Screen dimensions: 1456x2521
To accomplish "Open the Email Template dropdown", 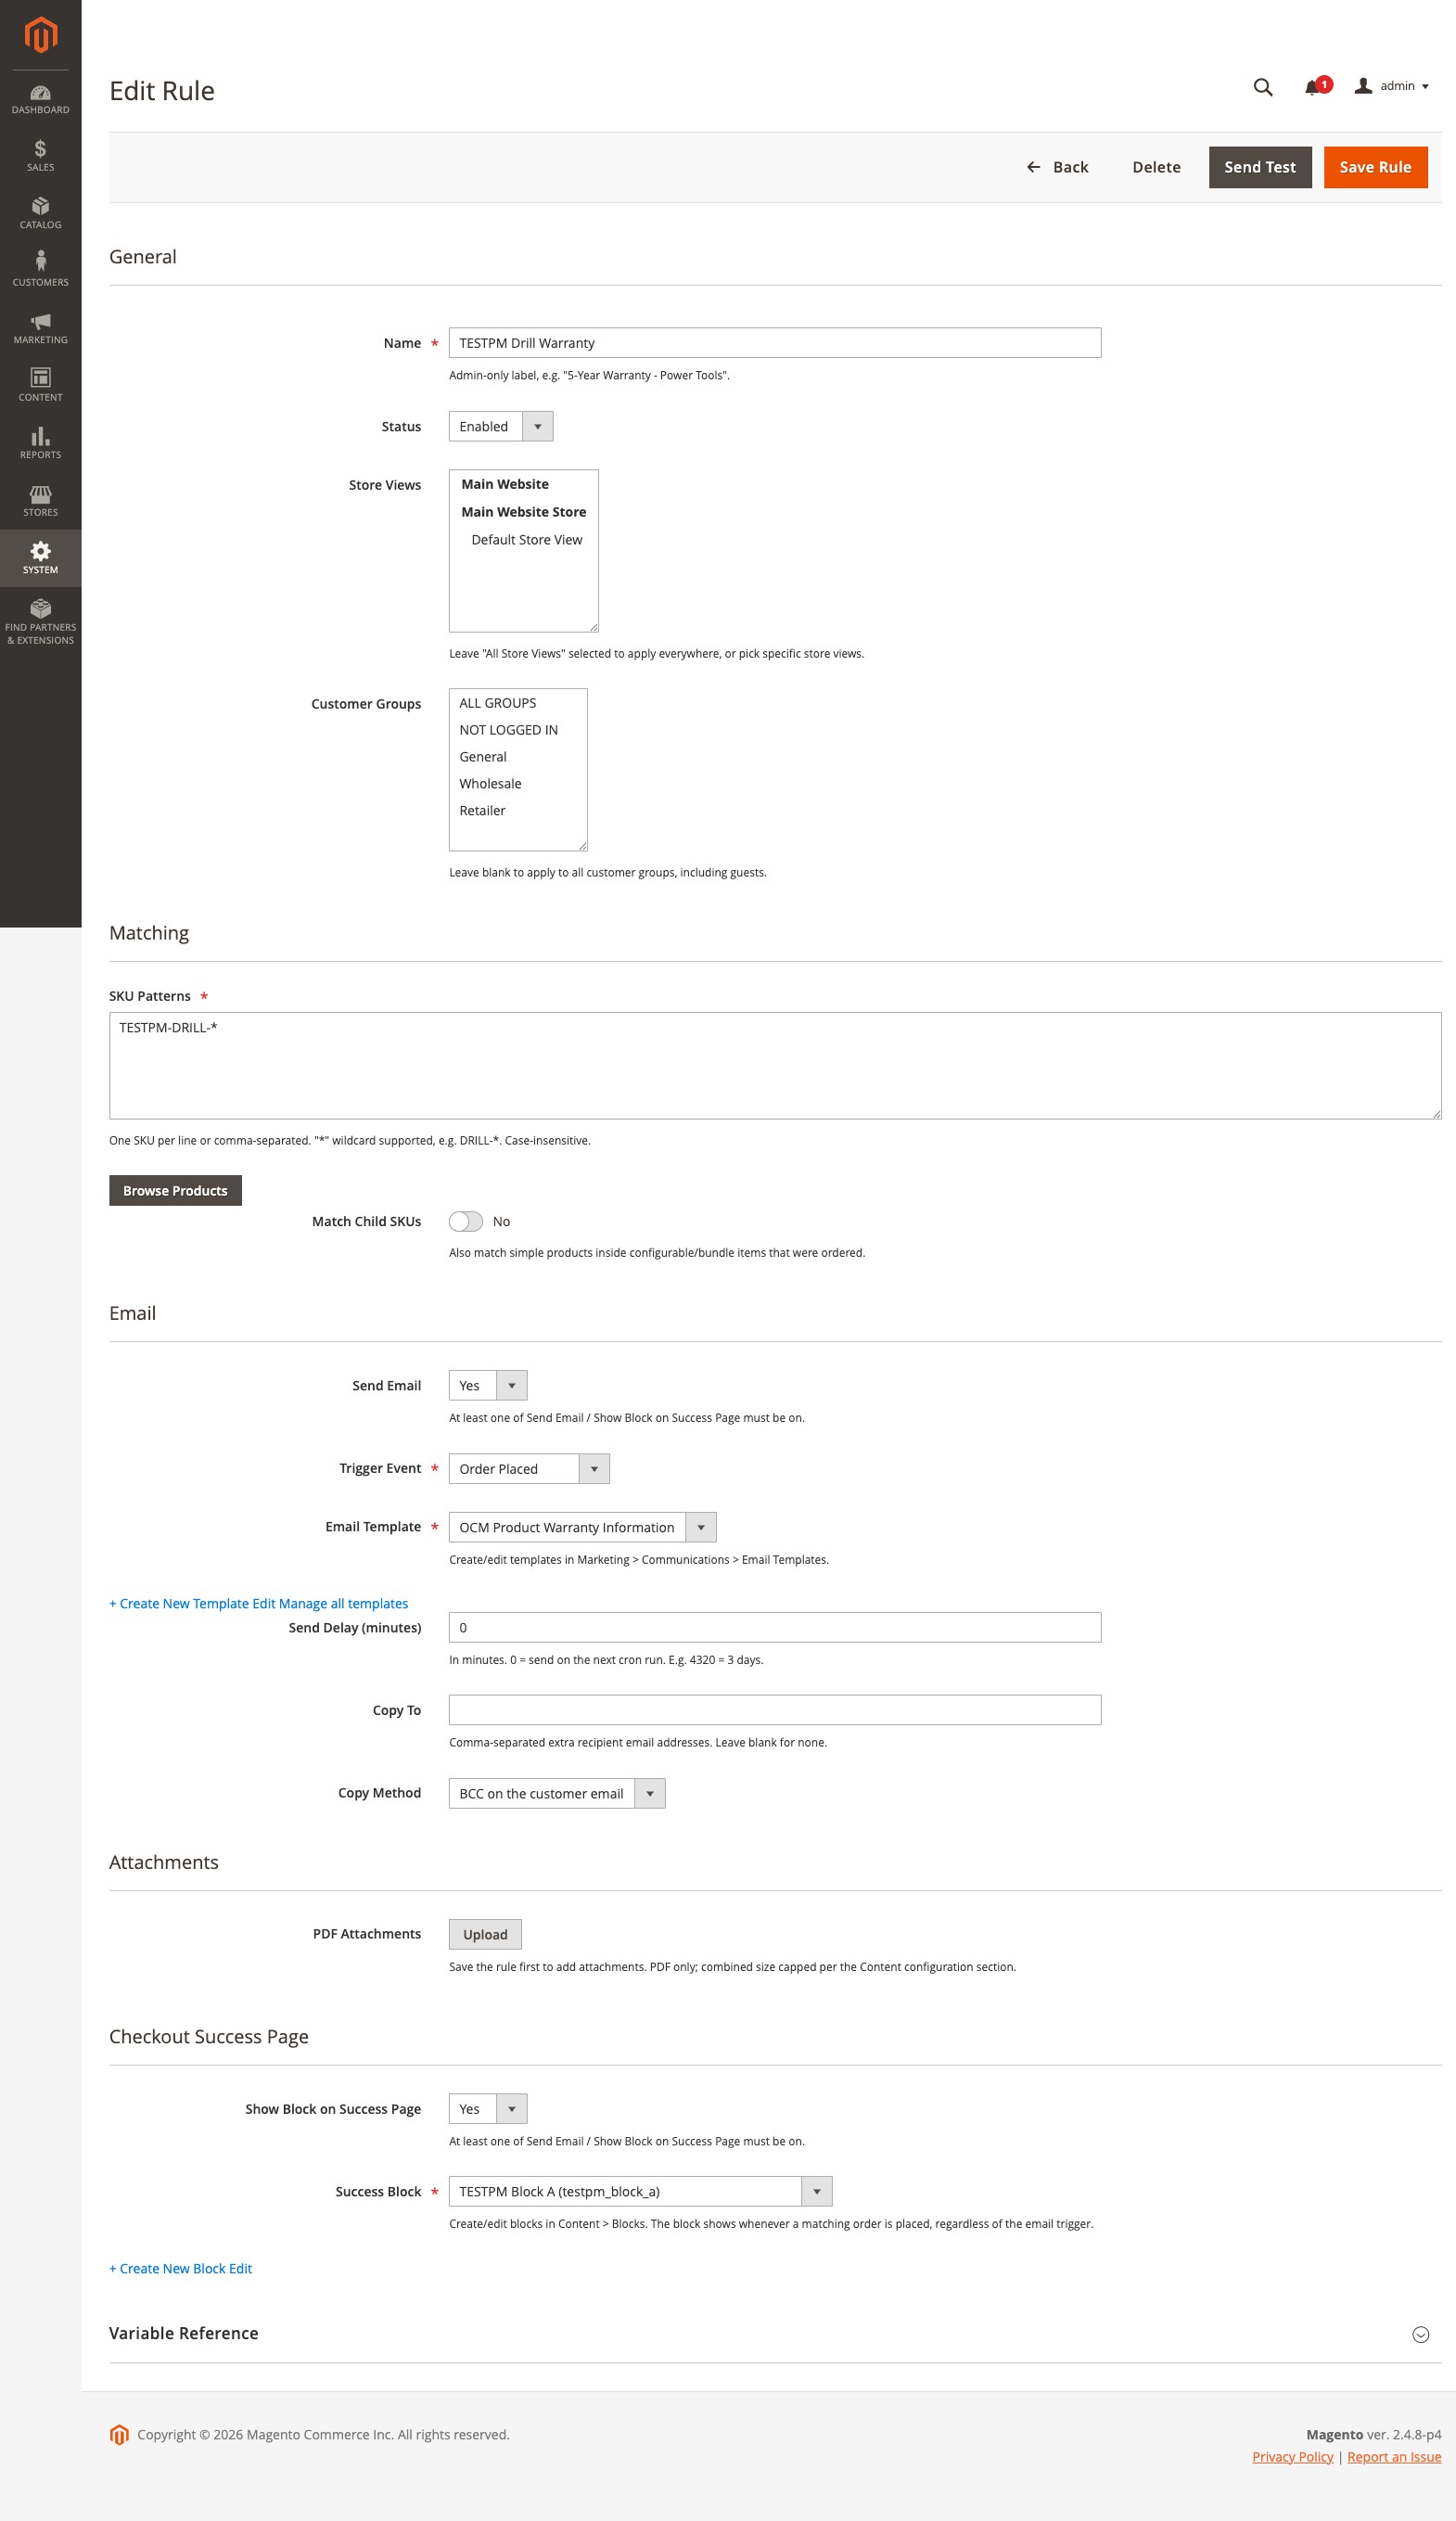I will (x=582, y=1527).
